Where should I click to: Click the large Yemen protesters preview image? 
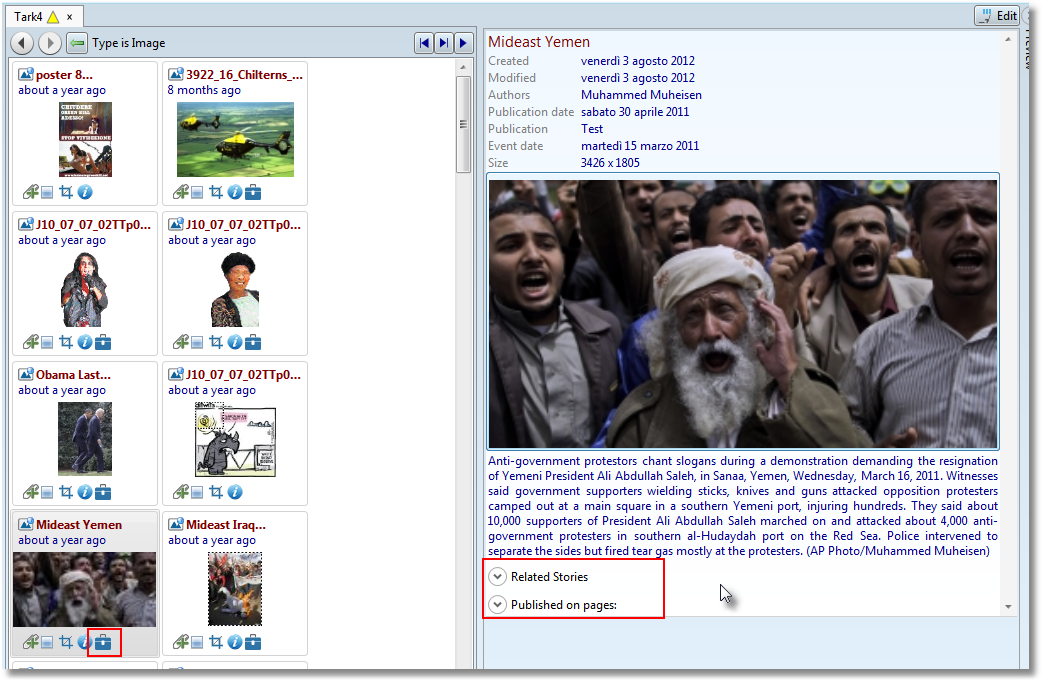point(743,314)
